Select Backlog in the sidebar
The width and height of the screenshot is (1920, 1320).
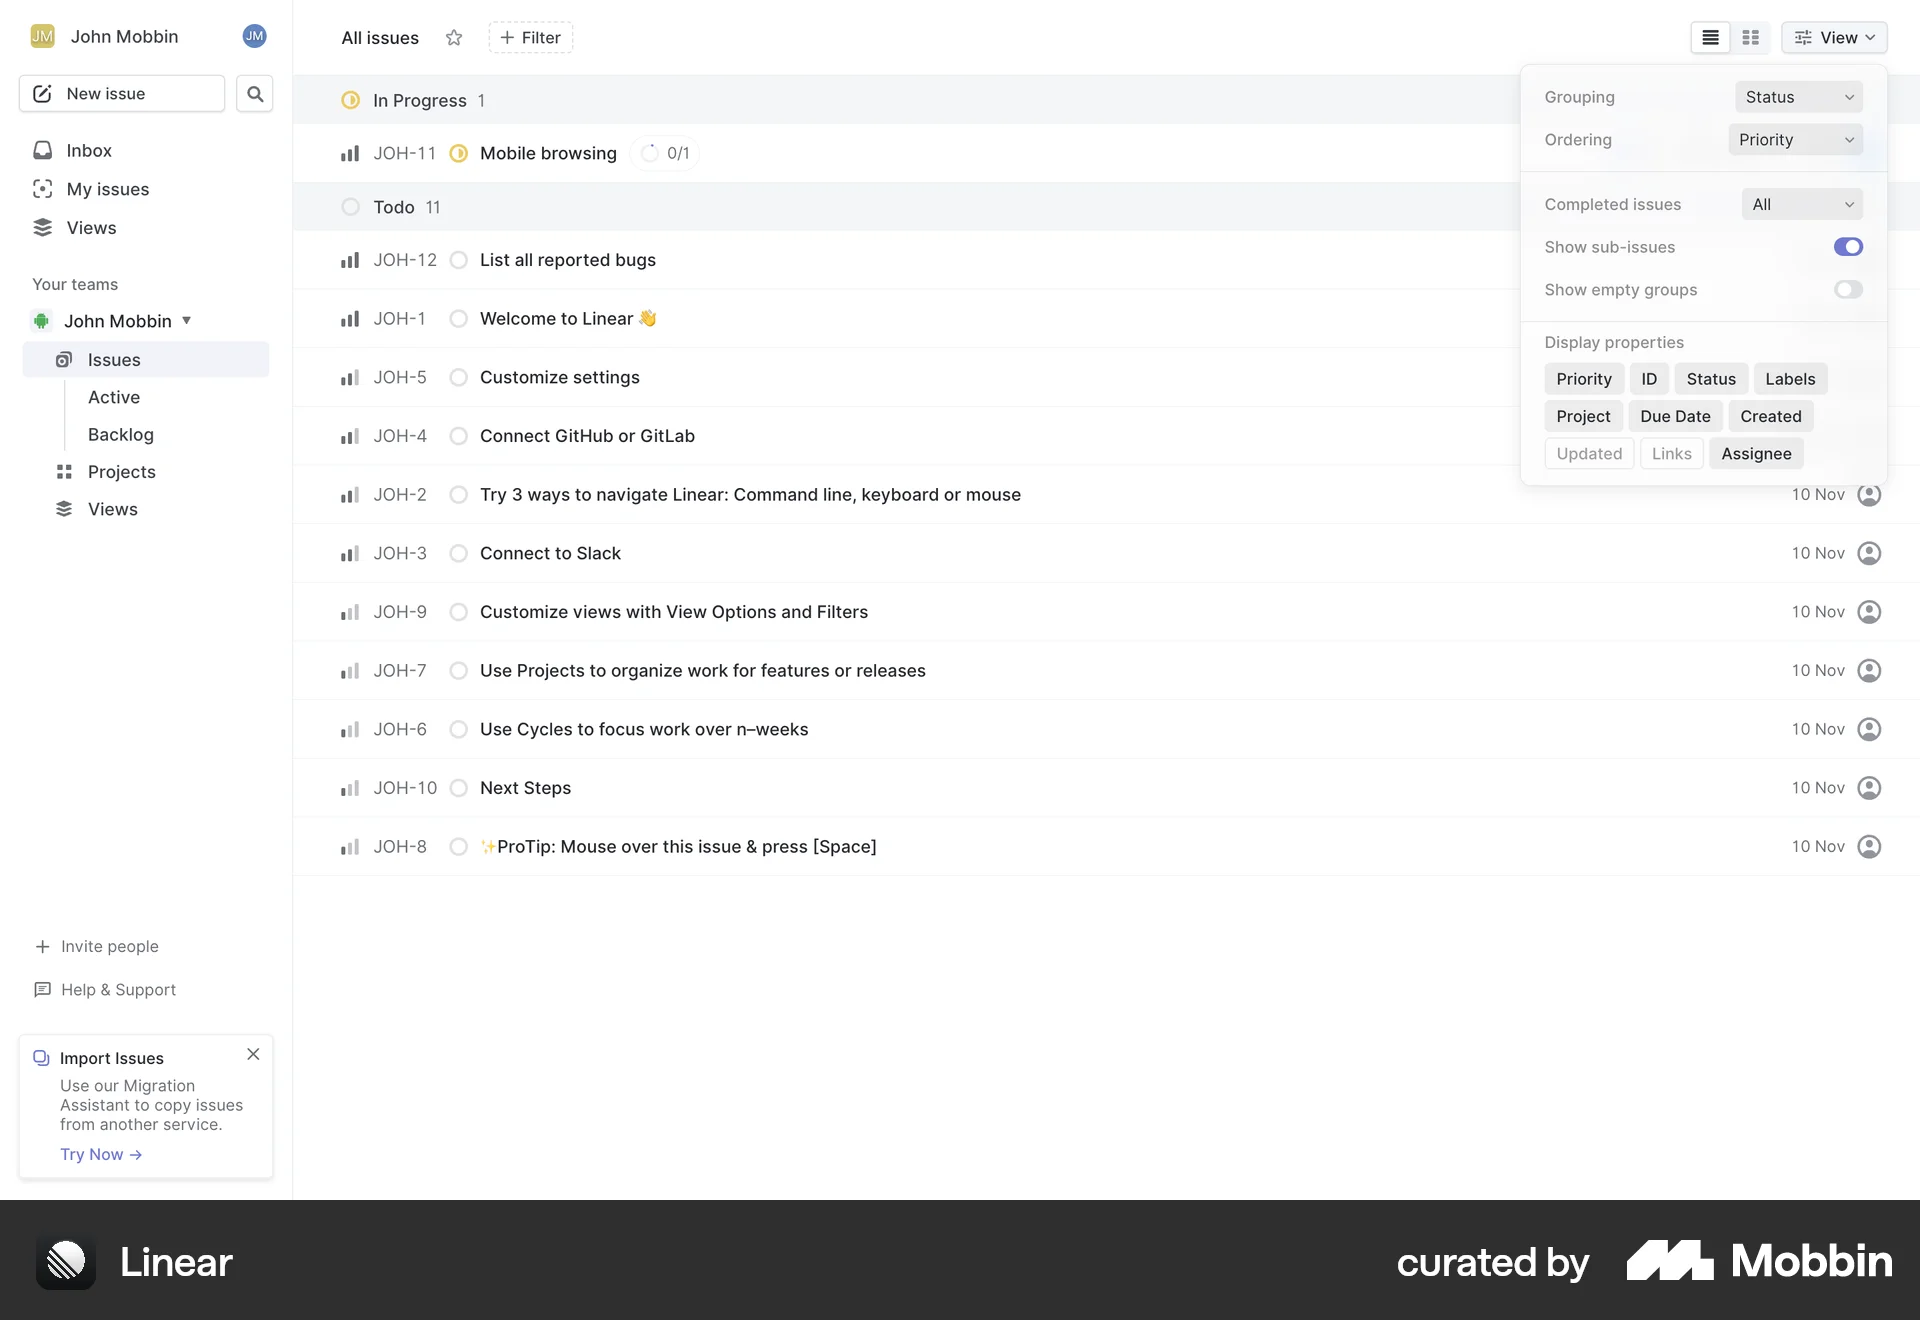120,434
